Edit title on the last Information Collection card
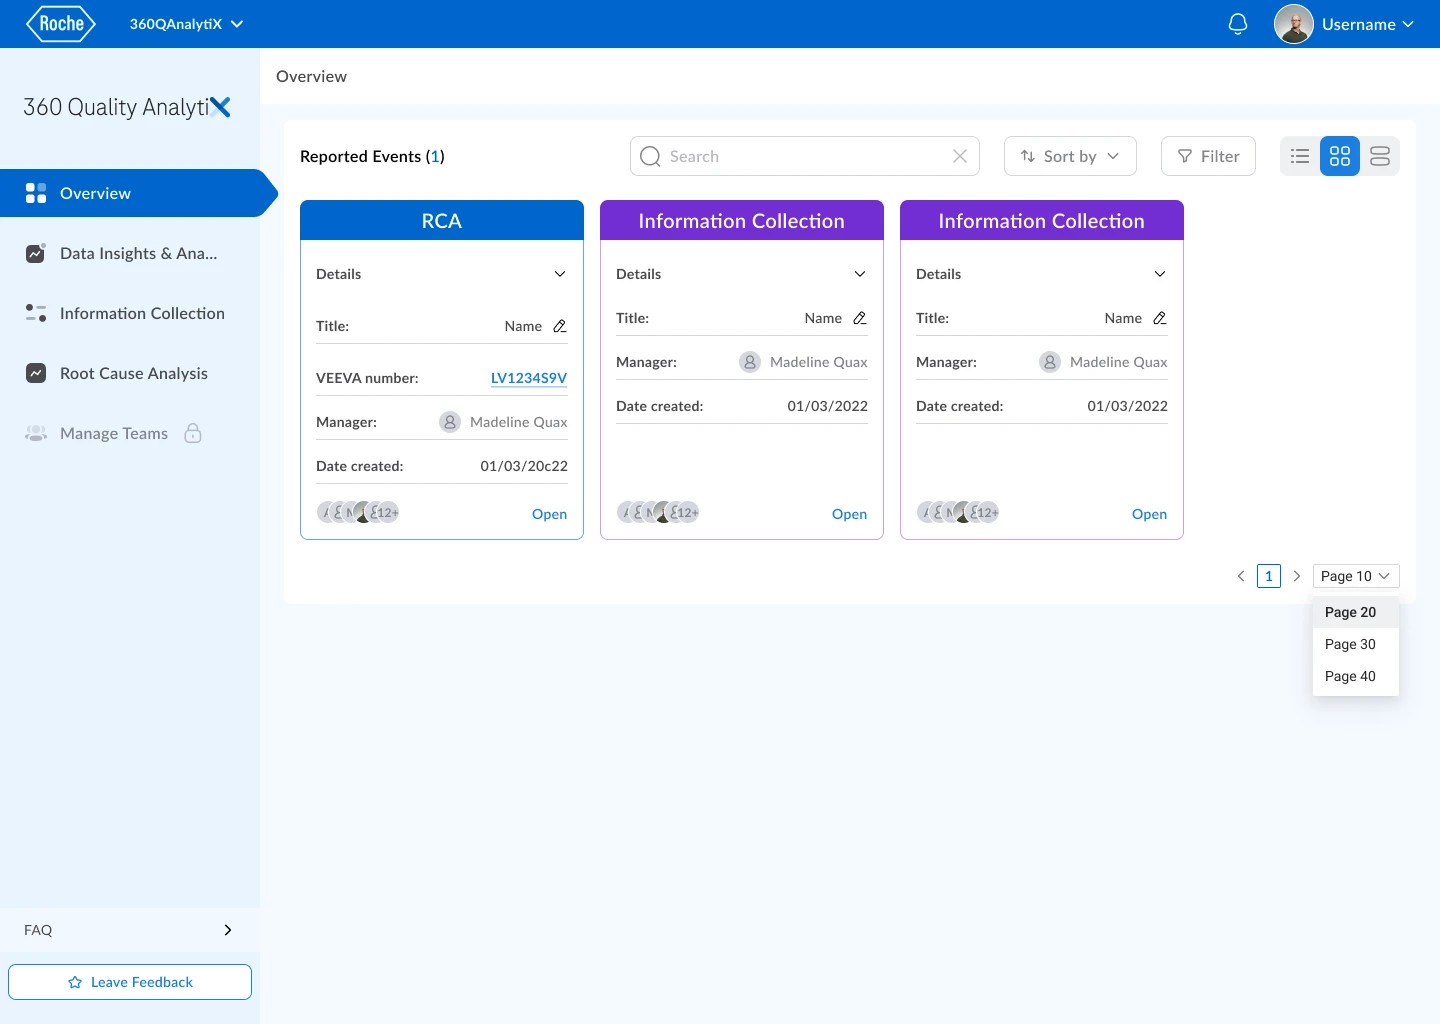Viewport: 1440px width, 1024px height. pos(1160,318)
